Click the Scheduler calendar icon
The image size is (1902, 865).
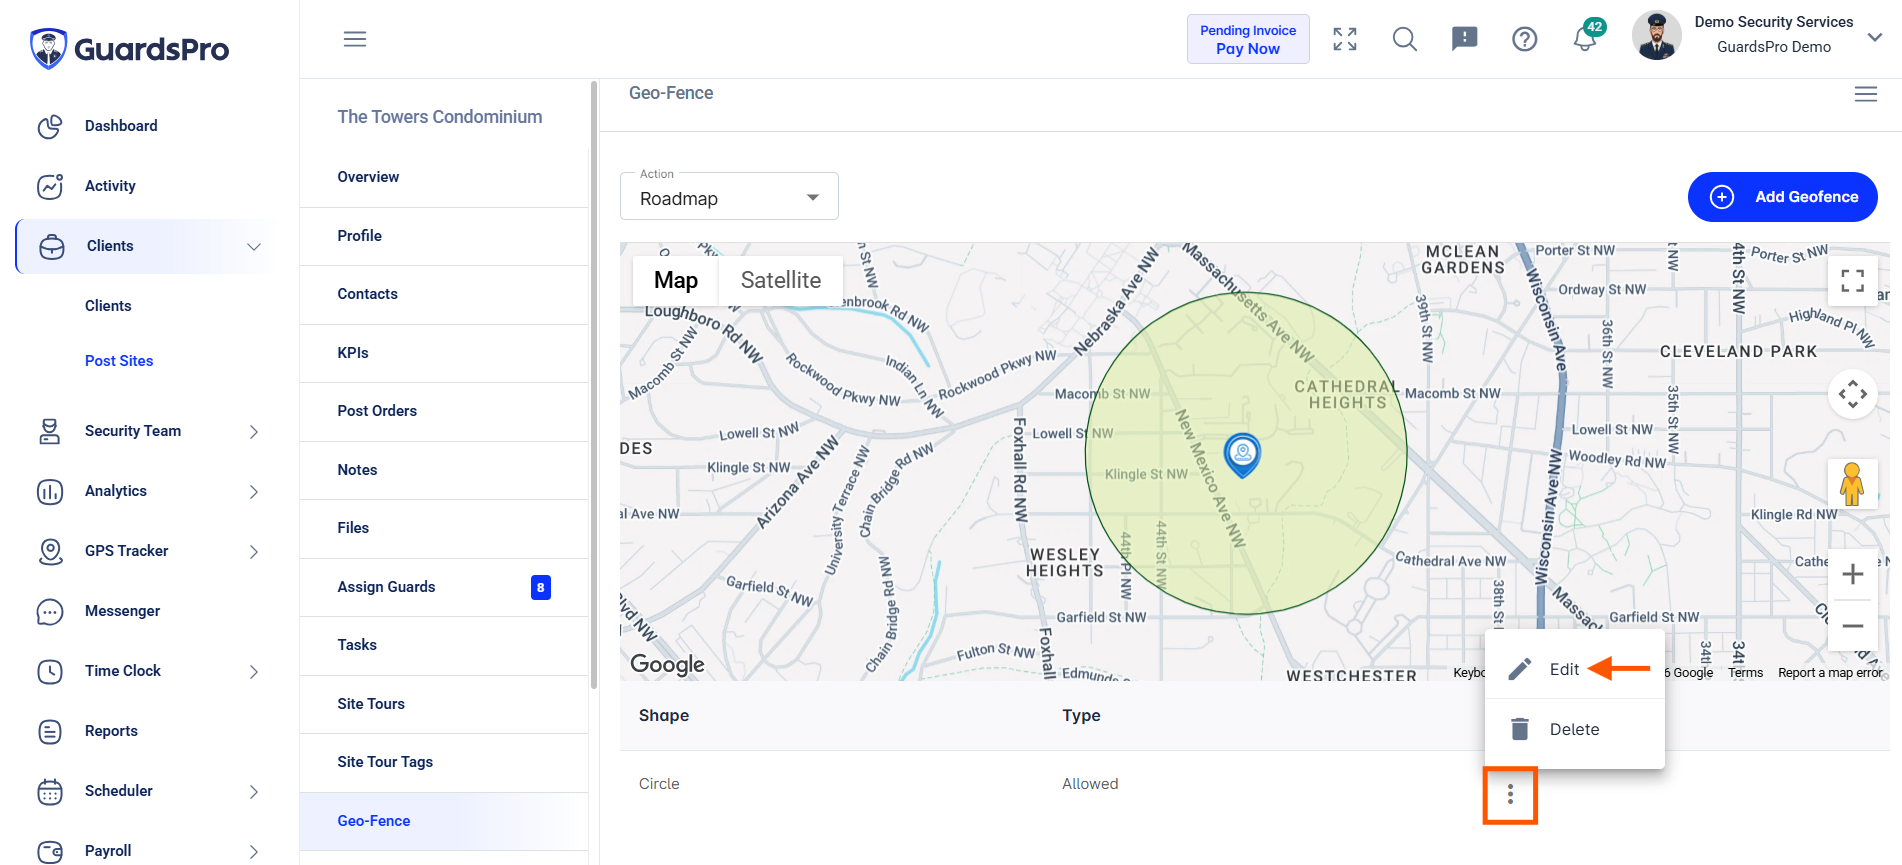(50, 791)
